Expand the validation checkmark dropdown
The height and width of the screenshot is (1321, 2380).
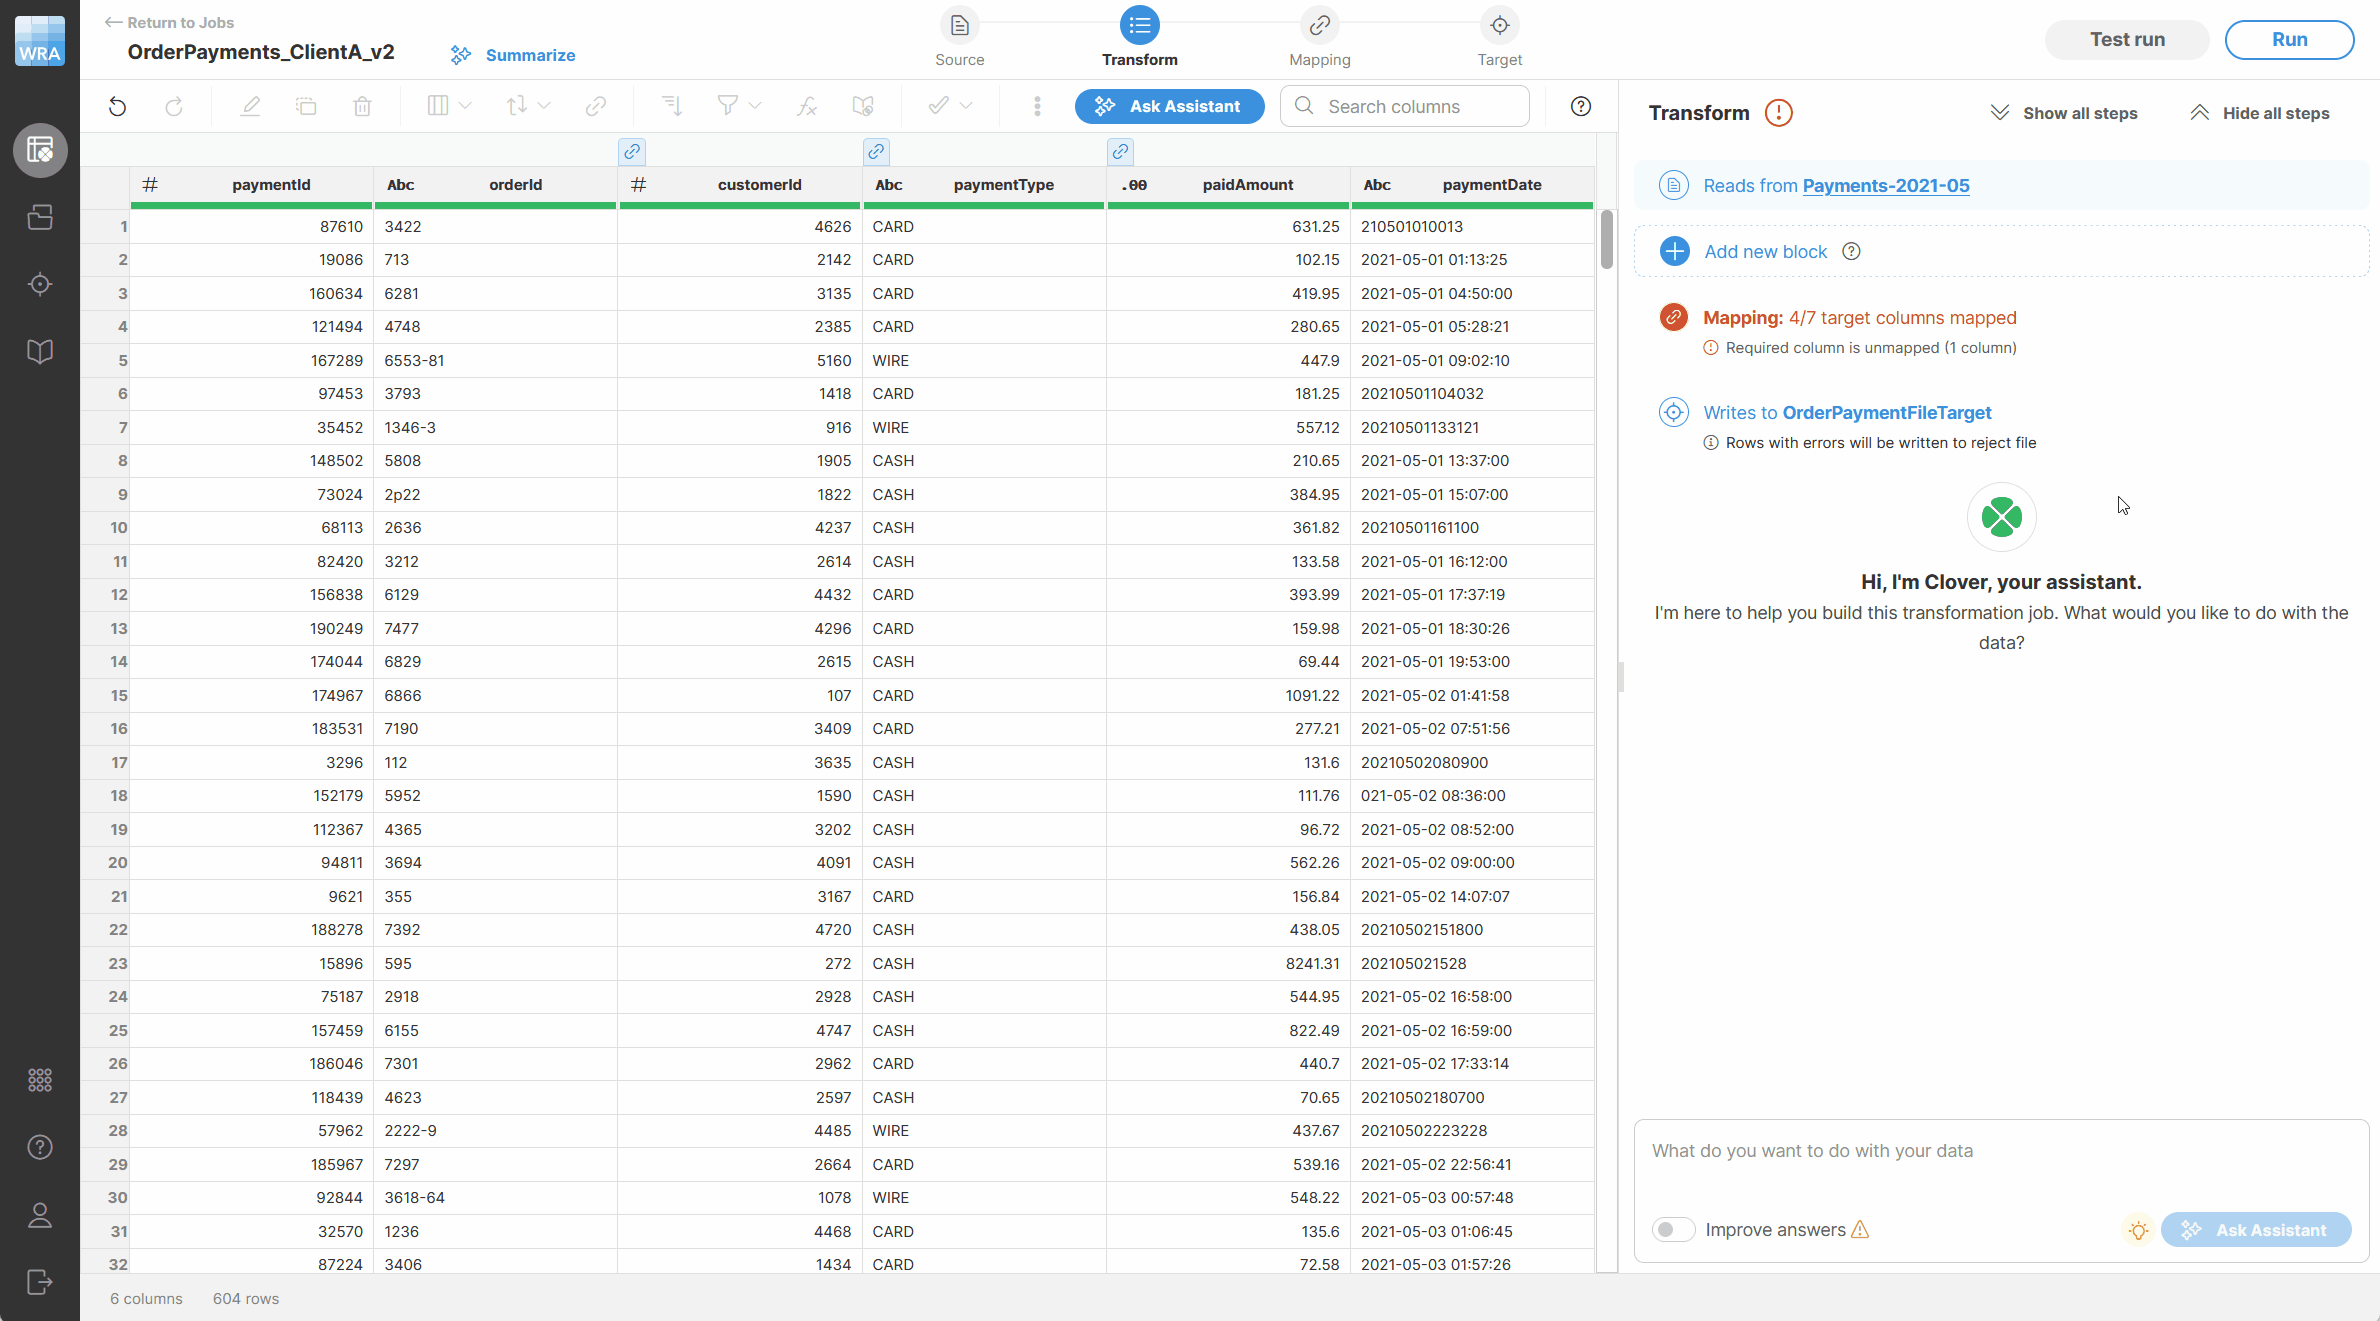coord(966,106)
